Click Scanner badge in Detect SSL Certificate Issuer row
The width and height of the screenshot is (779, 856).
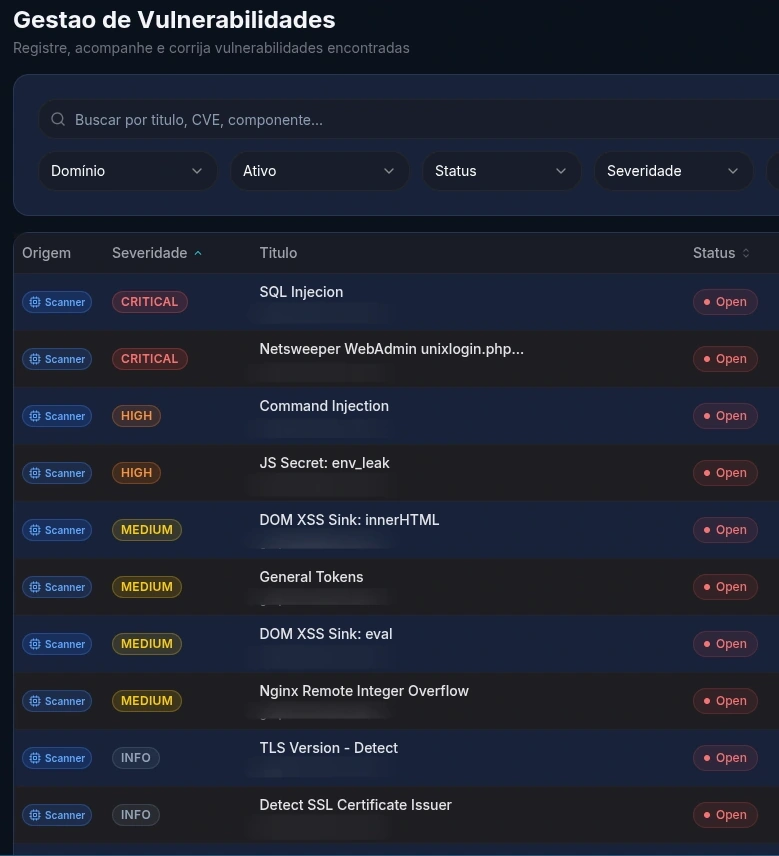point(57,815)
